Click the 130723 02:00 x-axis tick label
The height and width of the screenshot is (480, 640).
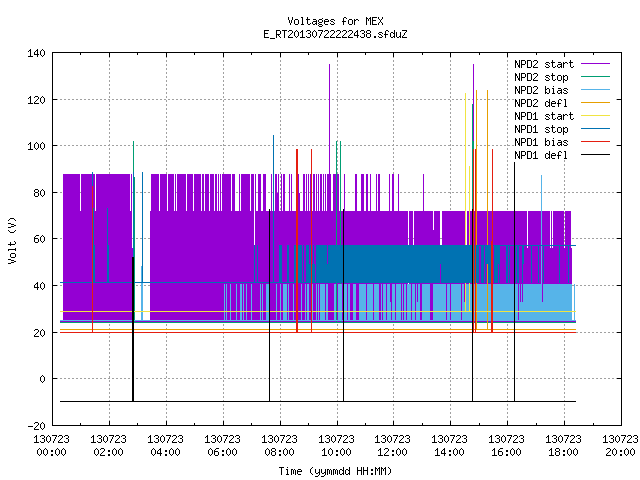[109, 446]
